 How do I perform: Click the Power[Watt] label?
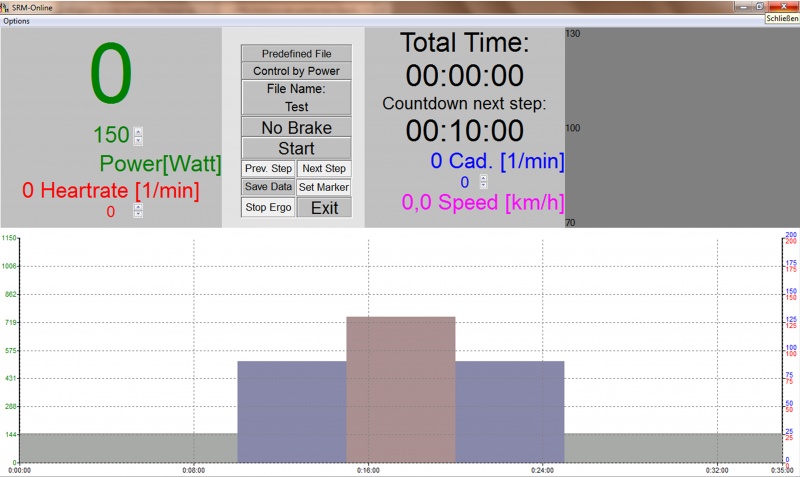(x=160, y=164)
